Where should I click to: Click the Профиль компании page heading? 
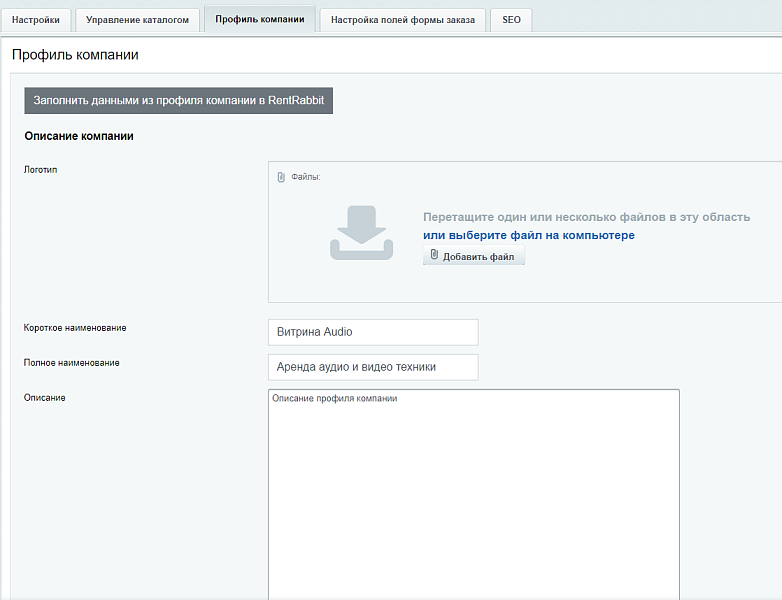pos(75,55)
